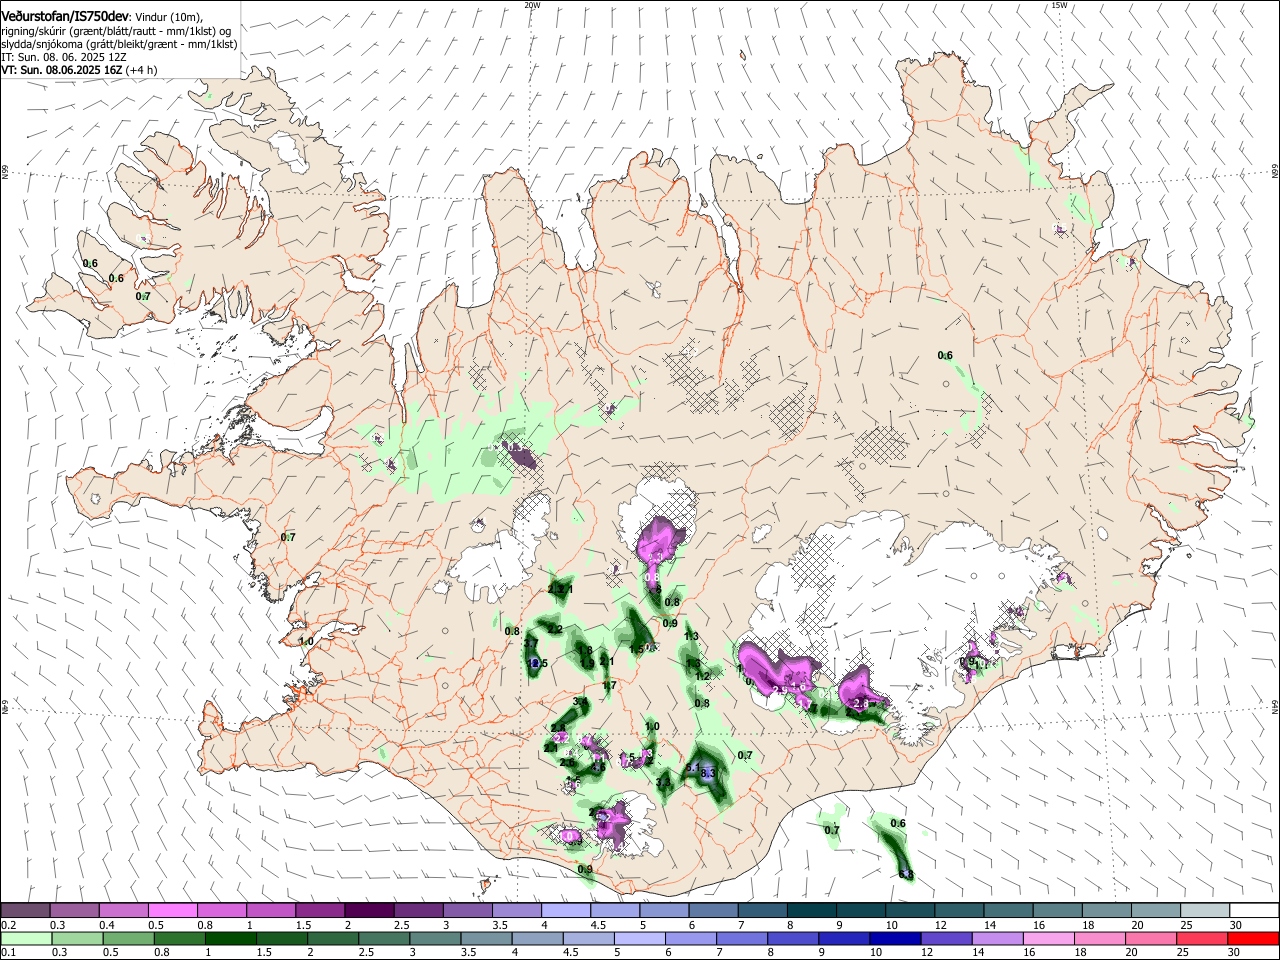The width and height of the screenshot is (1280, 960).
Task: Pick the lavender 4–4.5 snow legend swatch
Action: (x=565, y=911)
